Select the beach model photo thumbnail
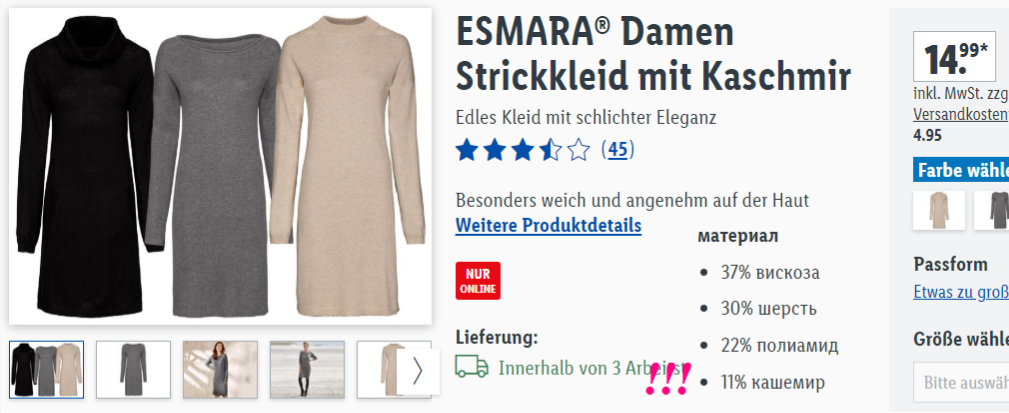 point(307,370)
